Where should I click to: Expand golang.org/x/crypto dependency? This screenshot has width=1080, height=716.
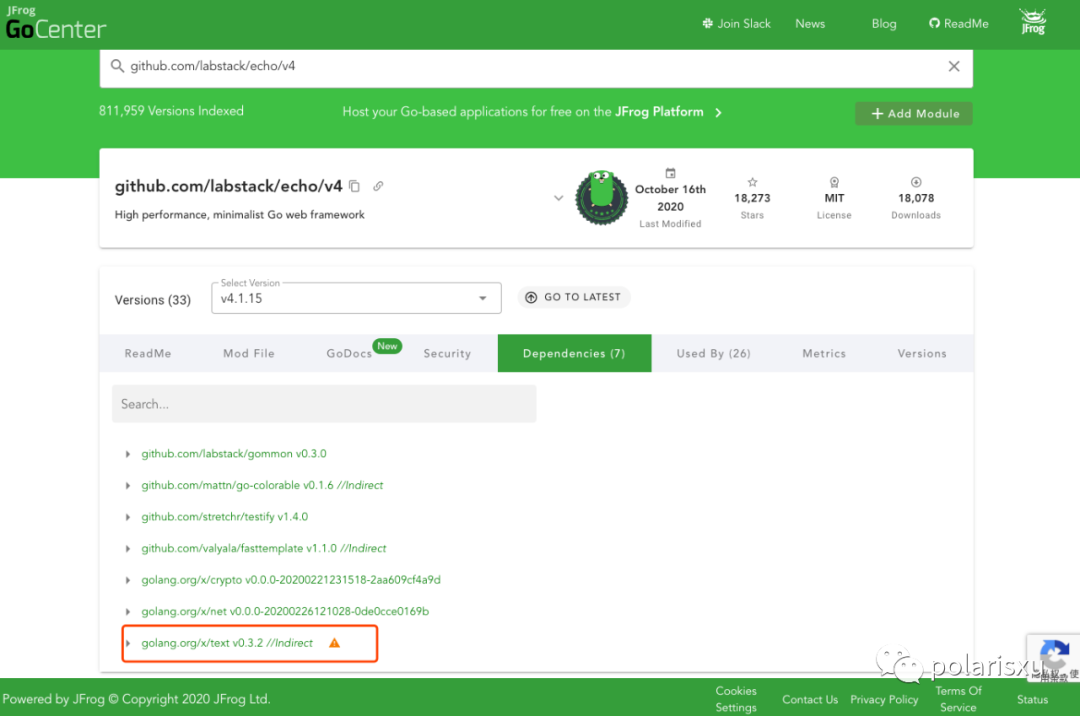(128, 580)
